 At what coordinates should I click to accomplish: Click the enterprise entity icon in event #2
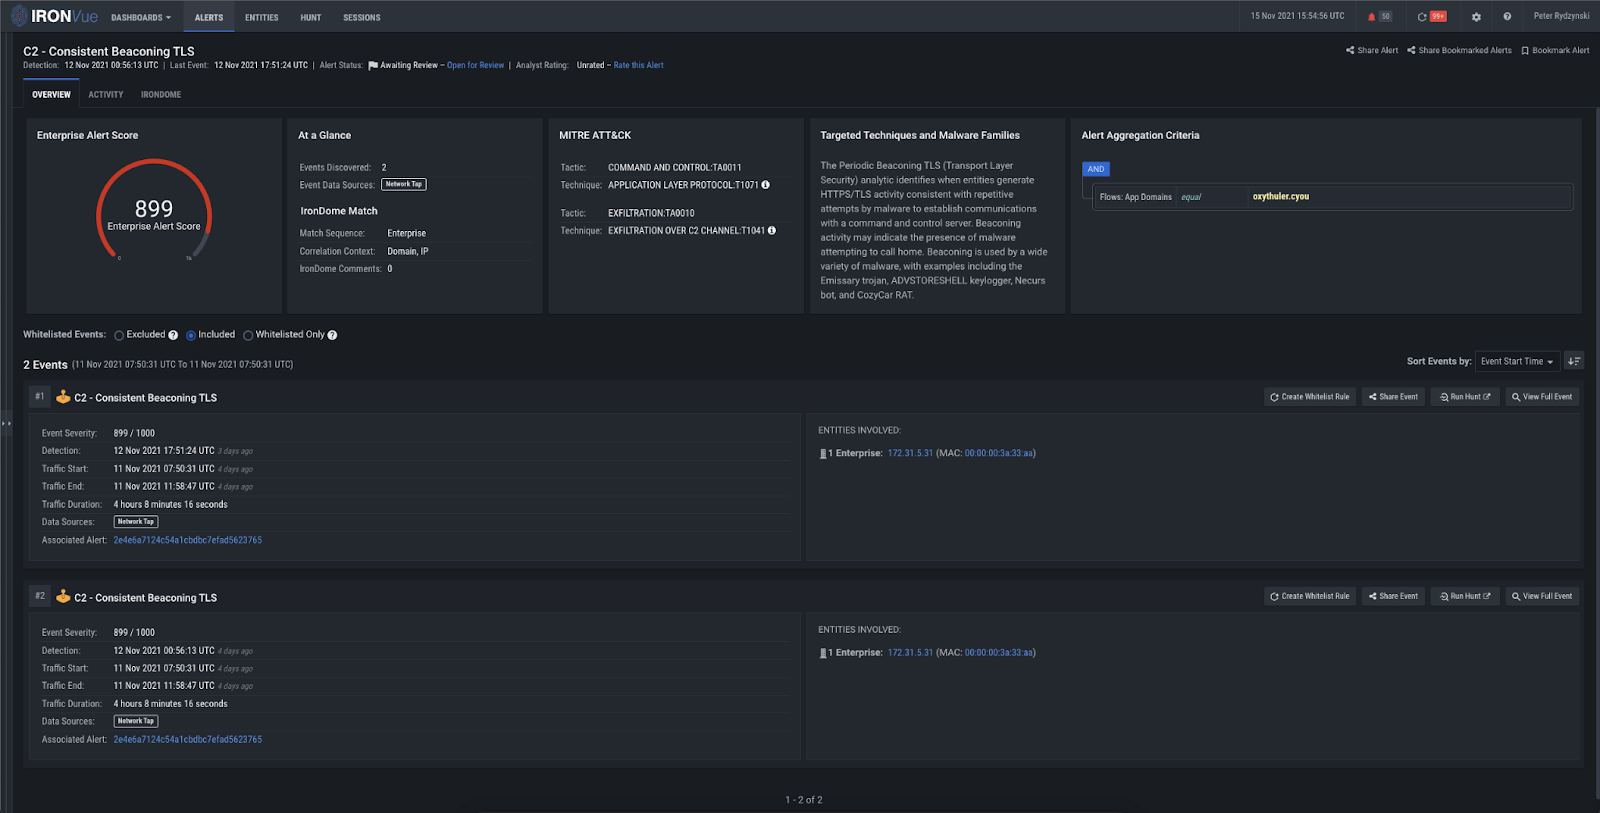point(823,653)
